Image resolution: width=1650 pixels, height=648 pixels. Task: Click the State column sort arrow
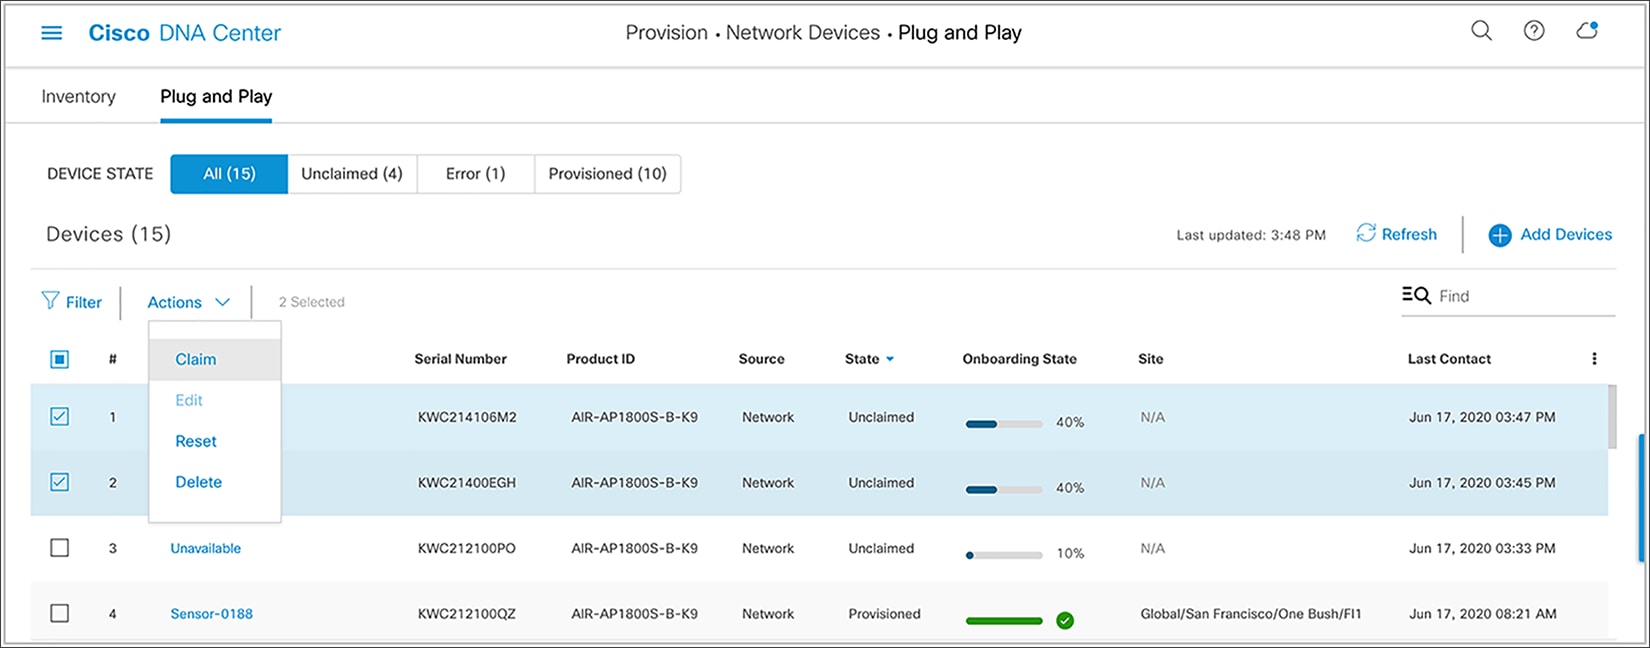click(x=890, y=359)
